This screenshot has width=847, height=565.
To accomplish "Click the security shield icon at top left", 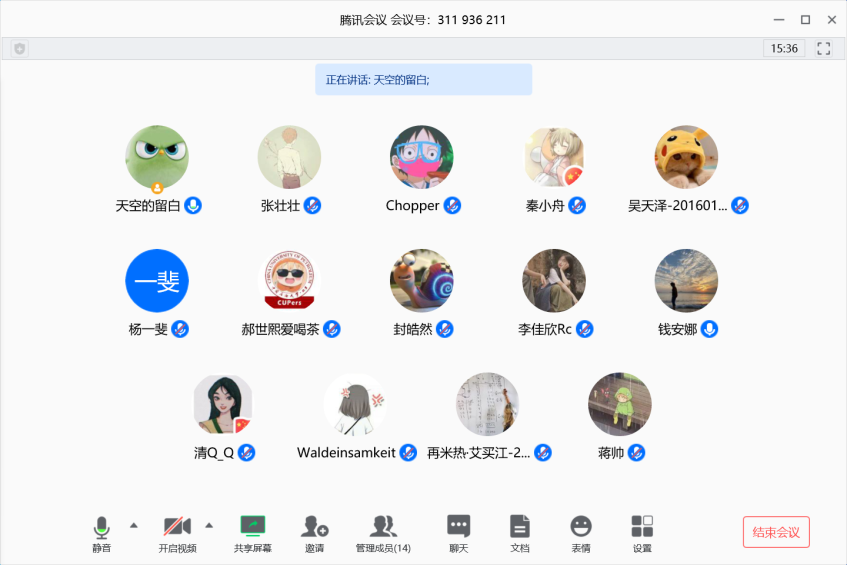I will (x=20, y=48).
